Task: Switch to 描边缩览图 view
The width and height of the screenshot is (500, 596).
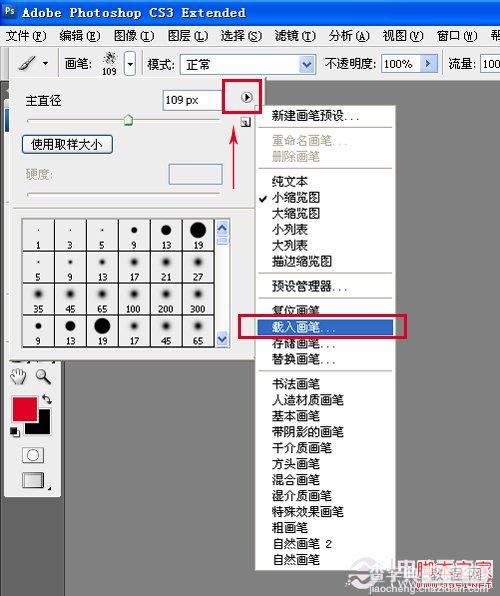Action: pyautogui.click(x=302, y=262)
